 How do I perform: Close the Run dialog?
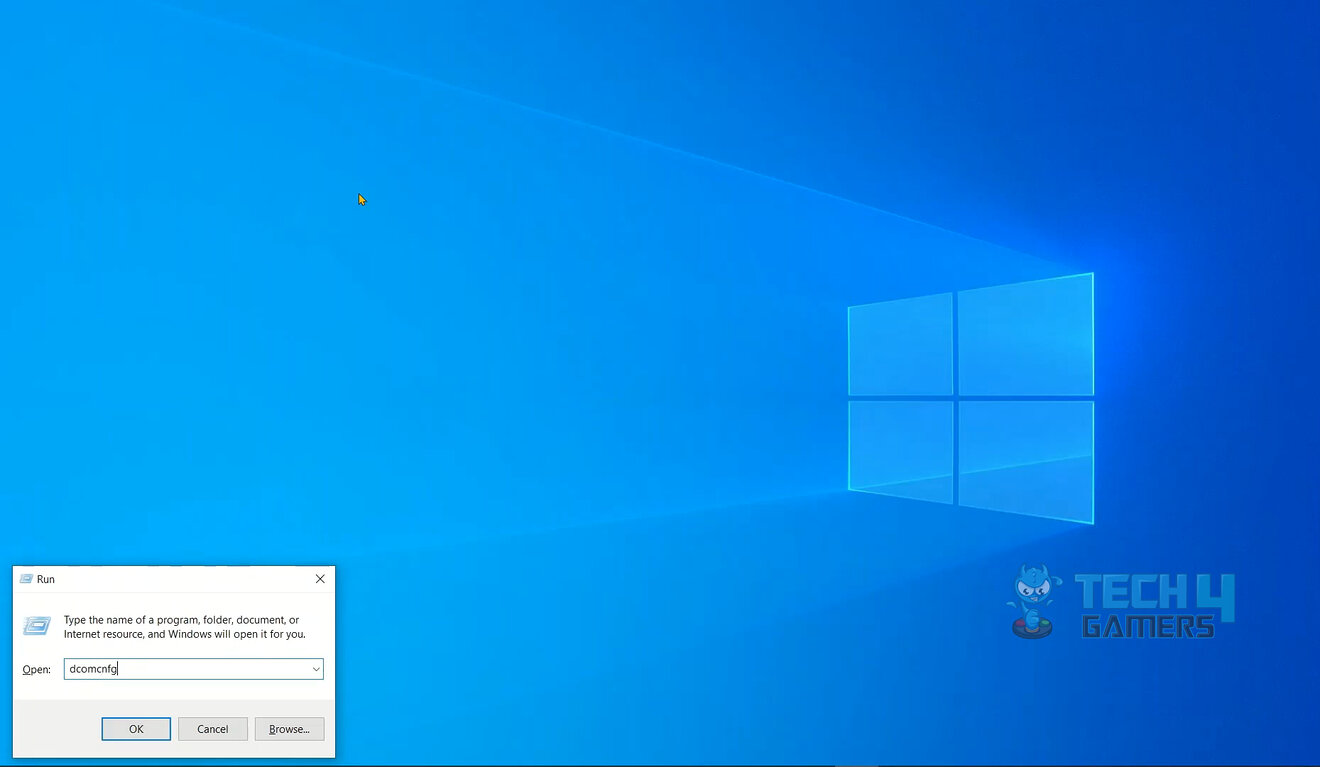[x=319, y=578]
